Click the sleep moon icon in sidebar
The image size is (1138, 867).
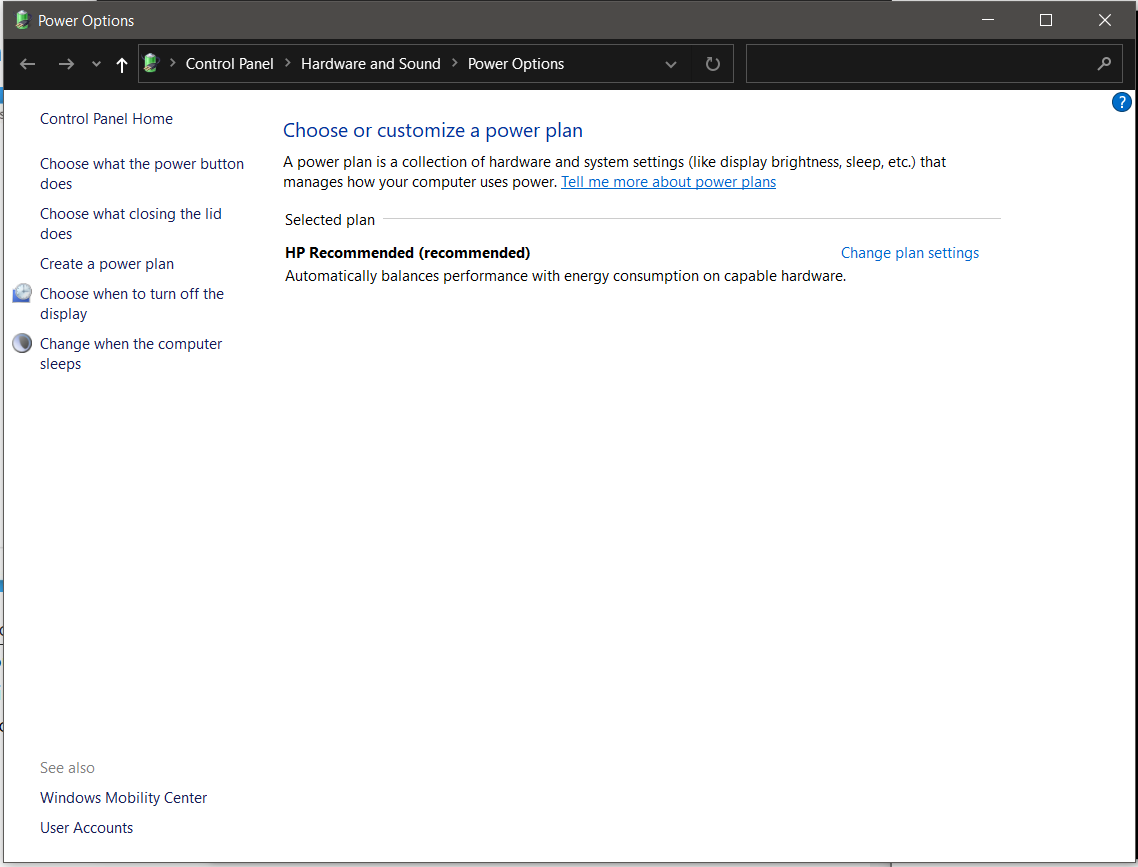click(22, 342)
